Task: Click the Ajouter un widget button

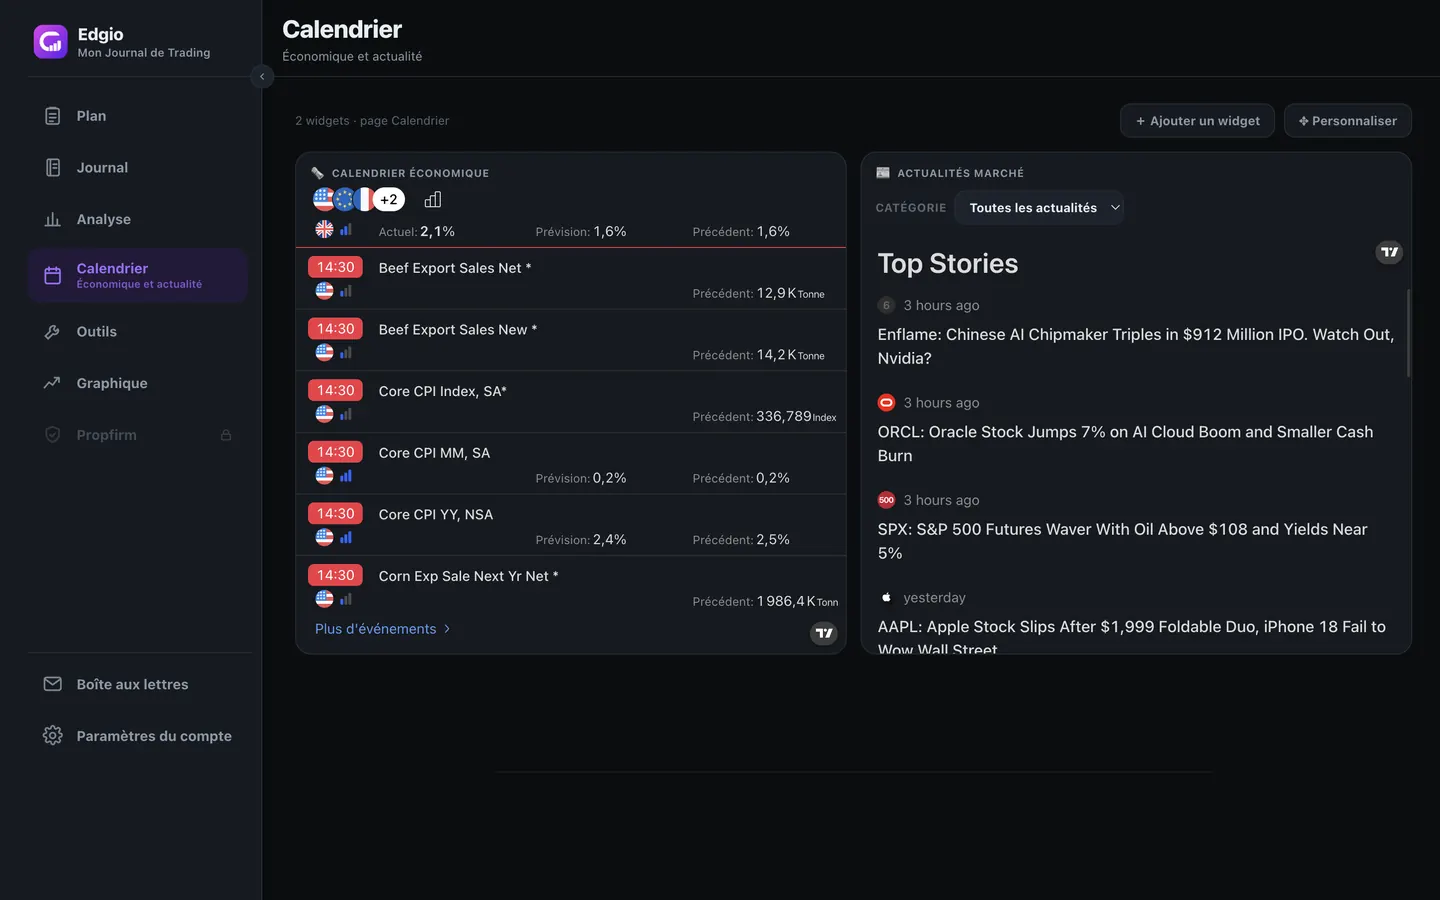Action: coord(1197,121)
